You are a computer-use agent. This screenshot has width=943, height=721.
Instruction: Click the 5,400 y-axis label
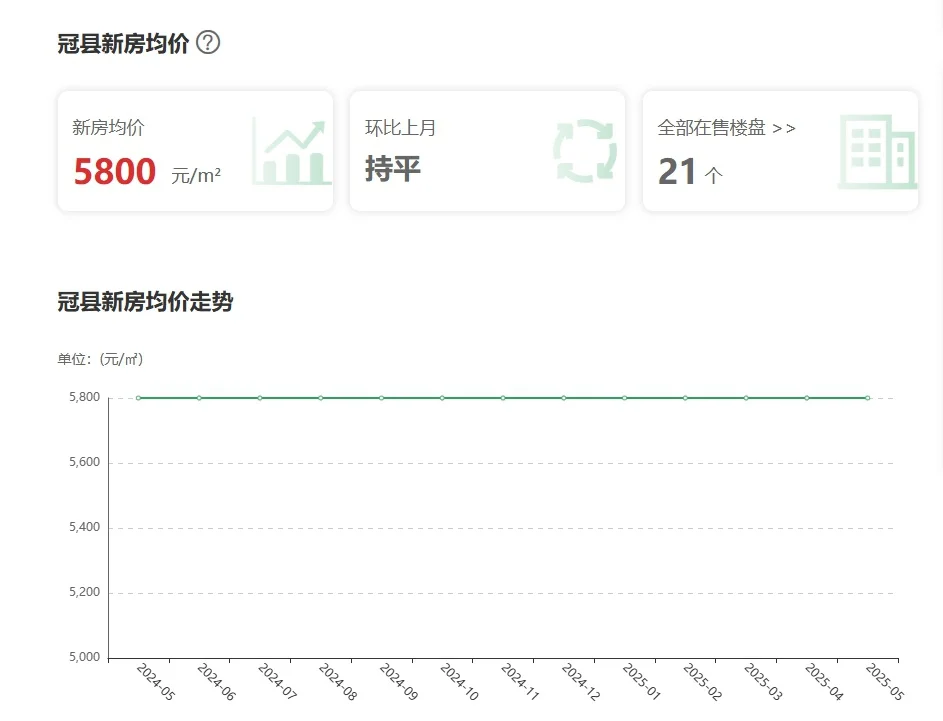click(x=84, y=528)
